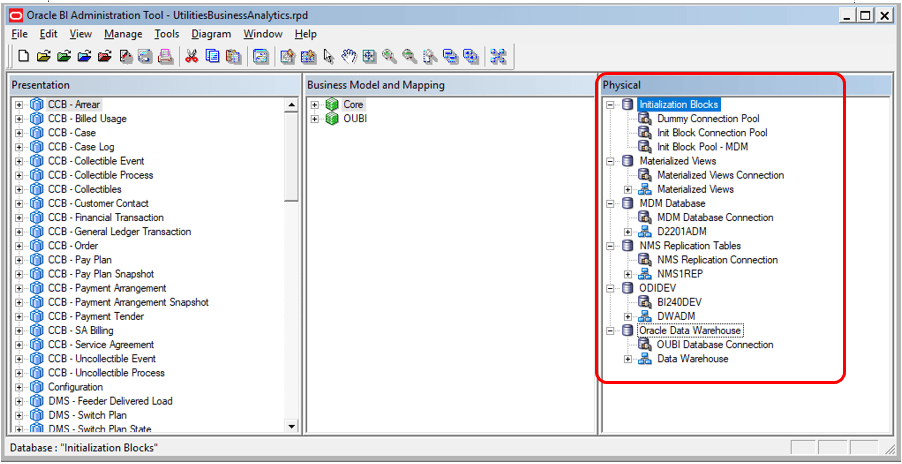Viewport: 902px width, 464px height.
Task: Click the green open-folder toolbar icon
Action: pos(64,56)
